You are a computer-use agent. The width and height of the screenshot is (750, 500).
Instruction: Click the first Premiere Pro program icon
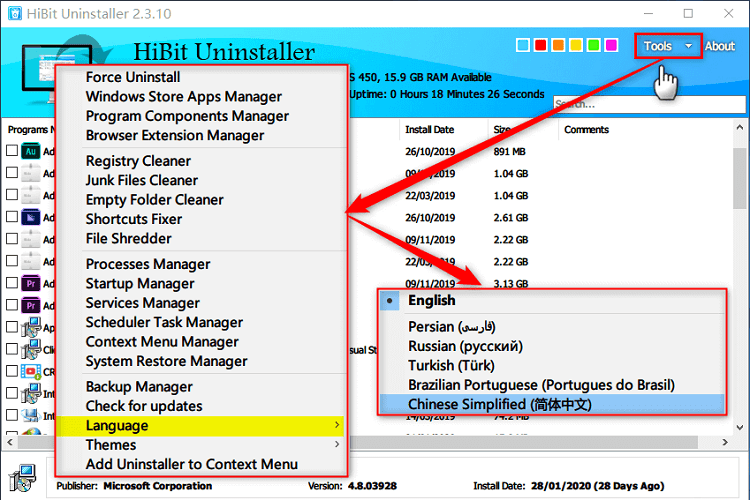click(x=31, y=284)
